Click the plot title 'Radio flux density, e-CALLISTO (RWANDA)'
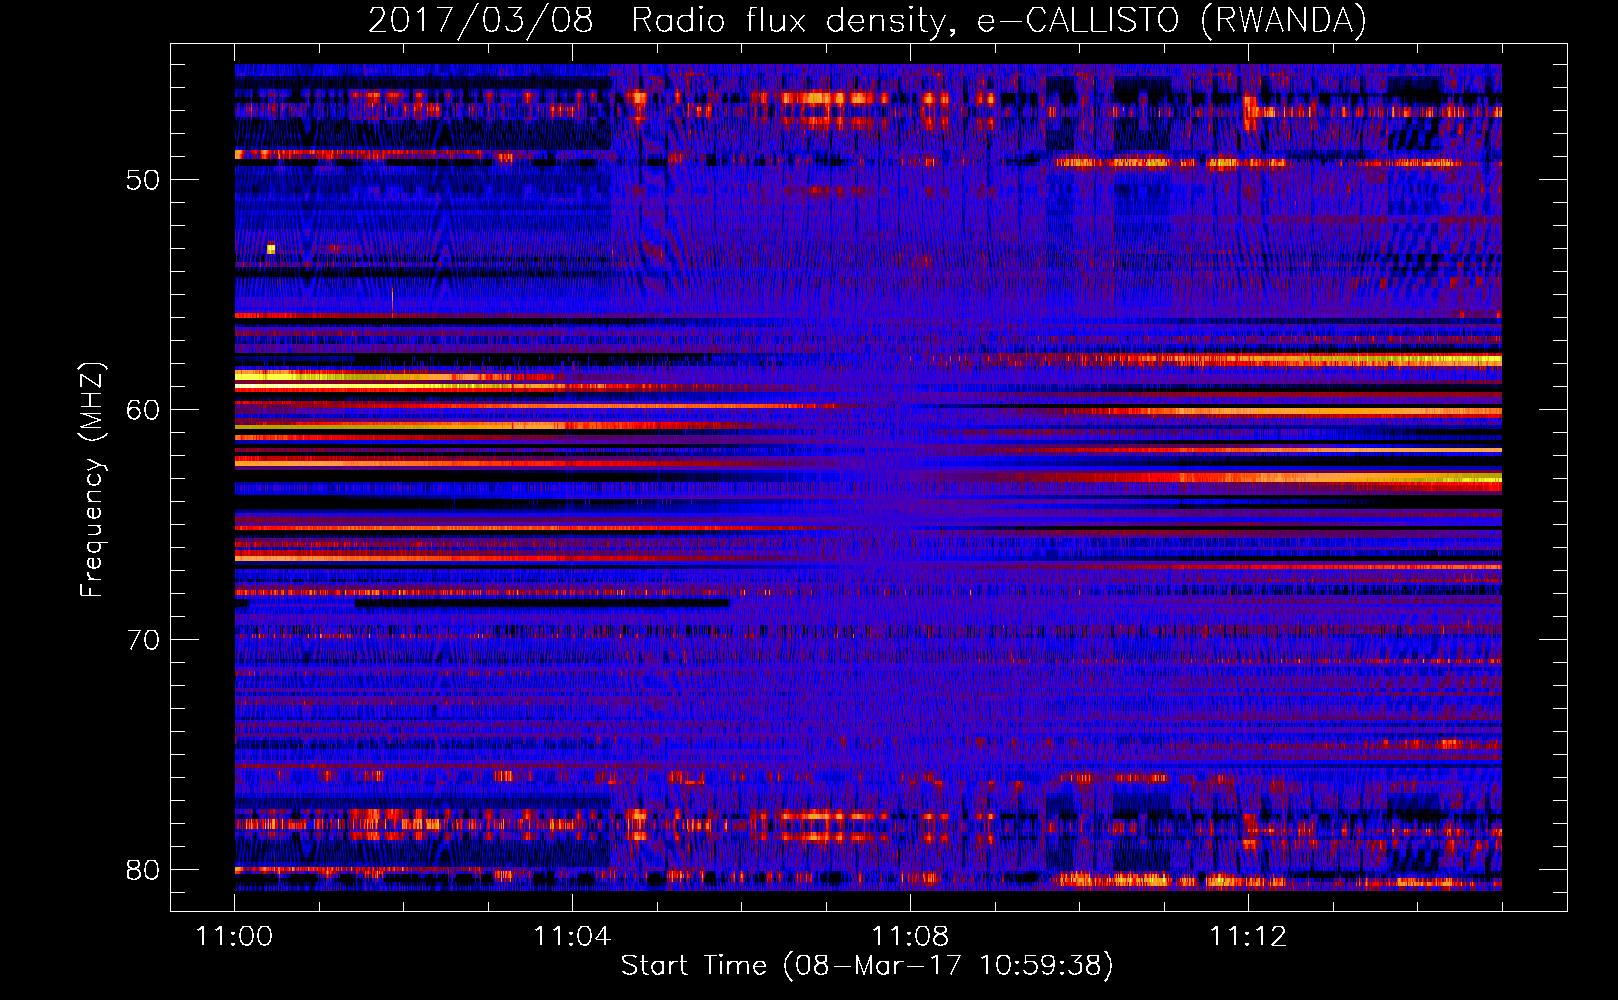 pos(999,20)
